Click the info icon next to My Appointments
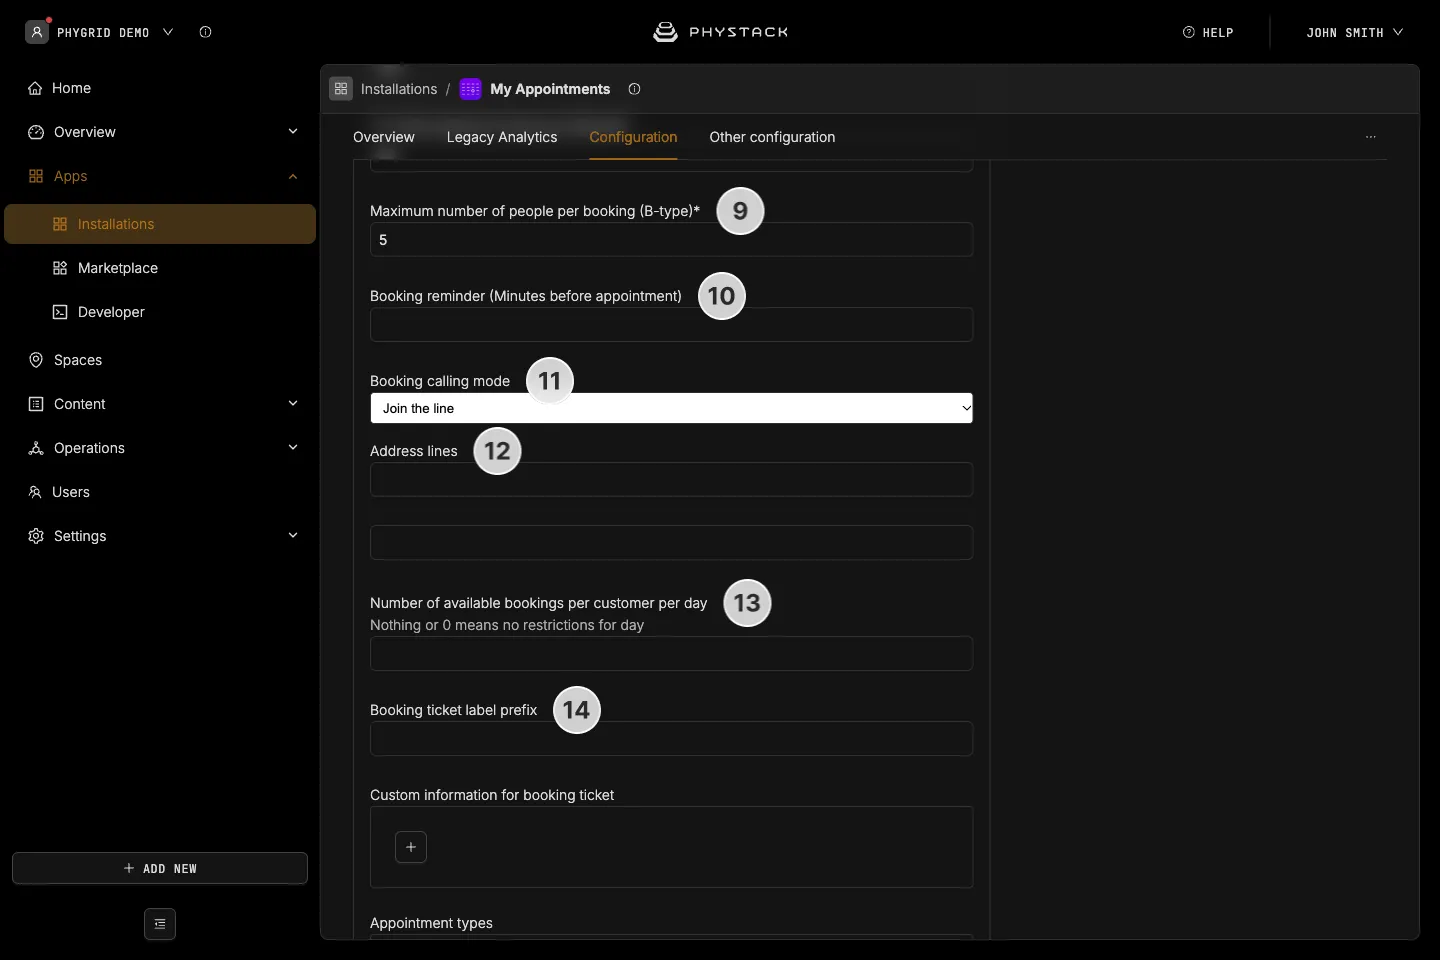This screenshot has height=960, width=1440. (634, 89)
